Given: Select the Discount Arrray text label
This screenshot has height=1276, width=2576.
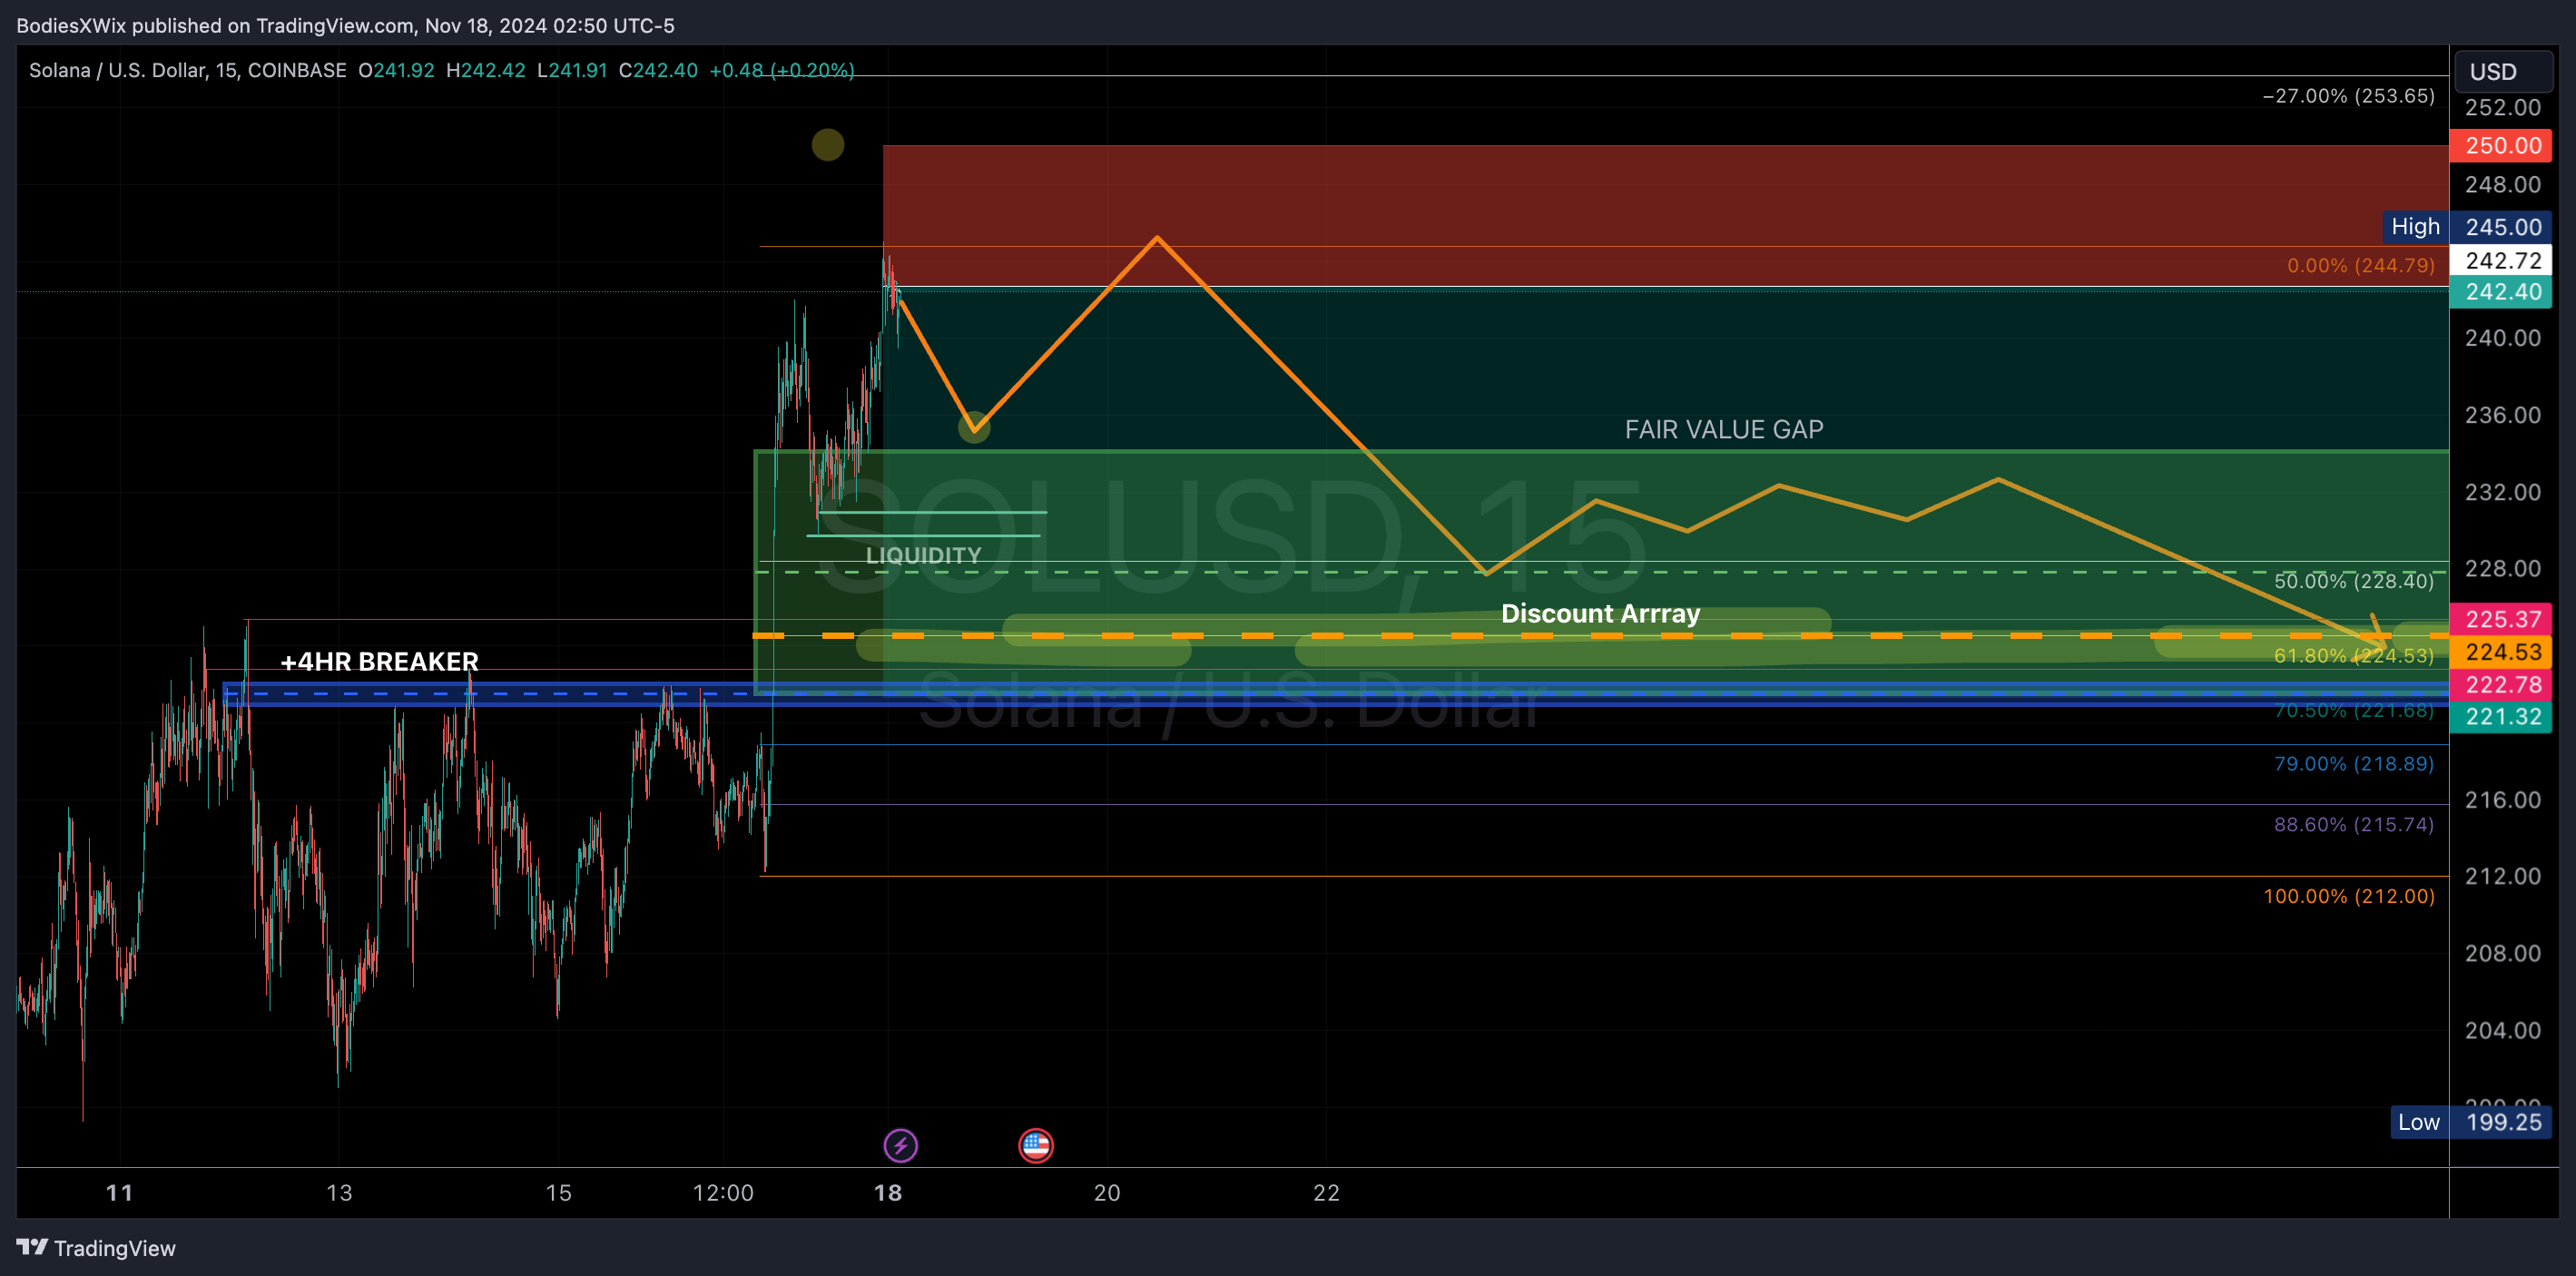Looking at the screenshot, I should (1600, 613).
